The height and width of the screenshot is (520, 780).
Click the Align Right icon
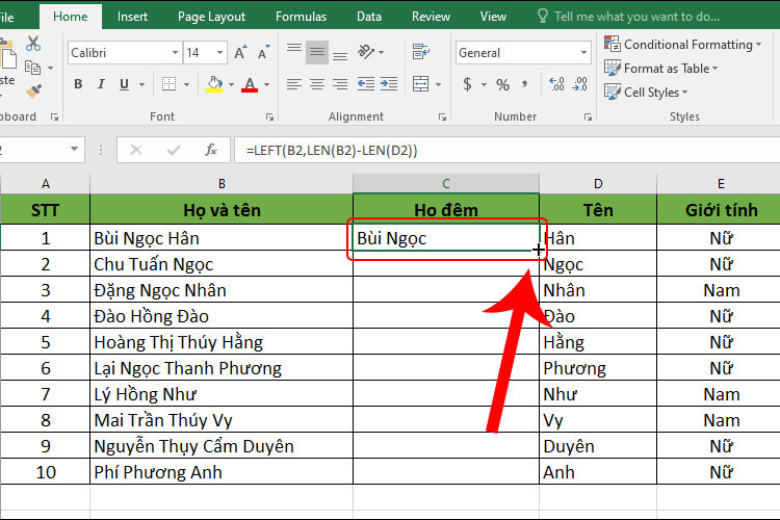340,84
